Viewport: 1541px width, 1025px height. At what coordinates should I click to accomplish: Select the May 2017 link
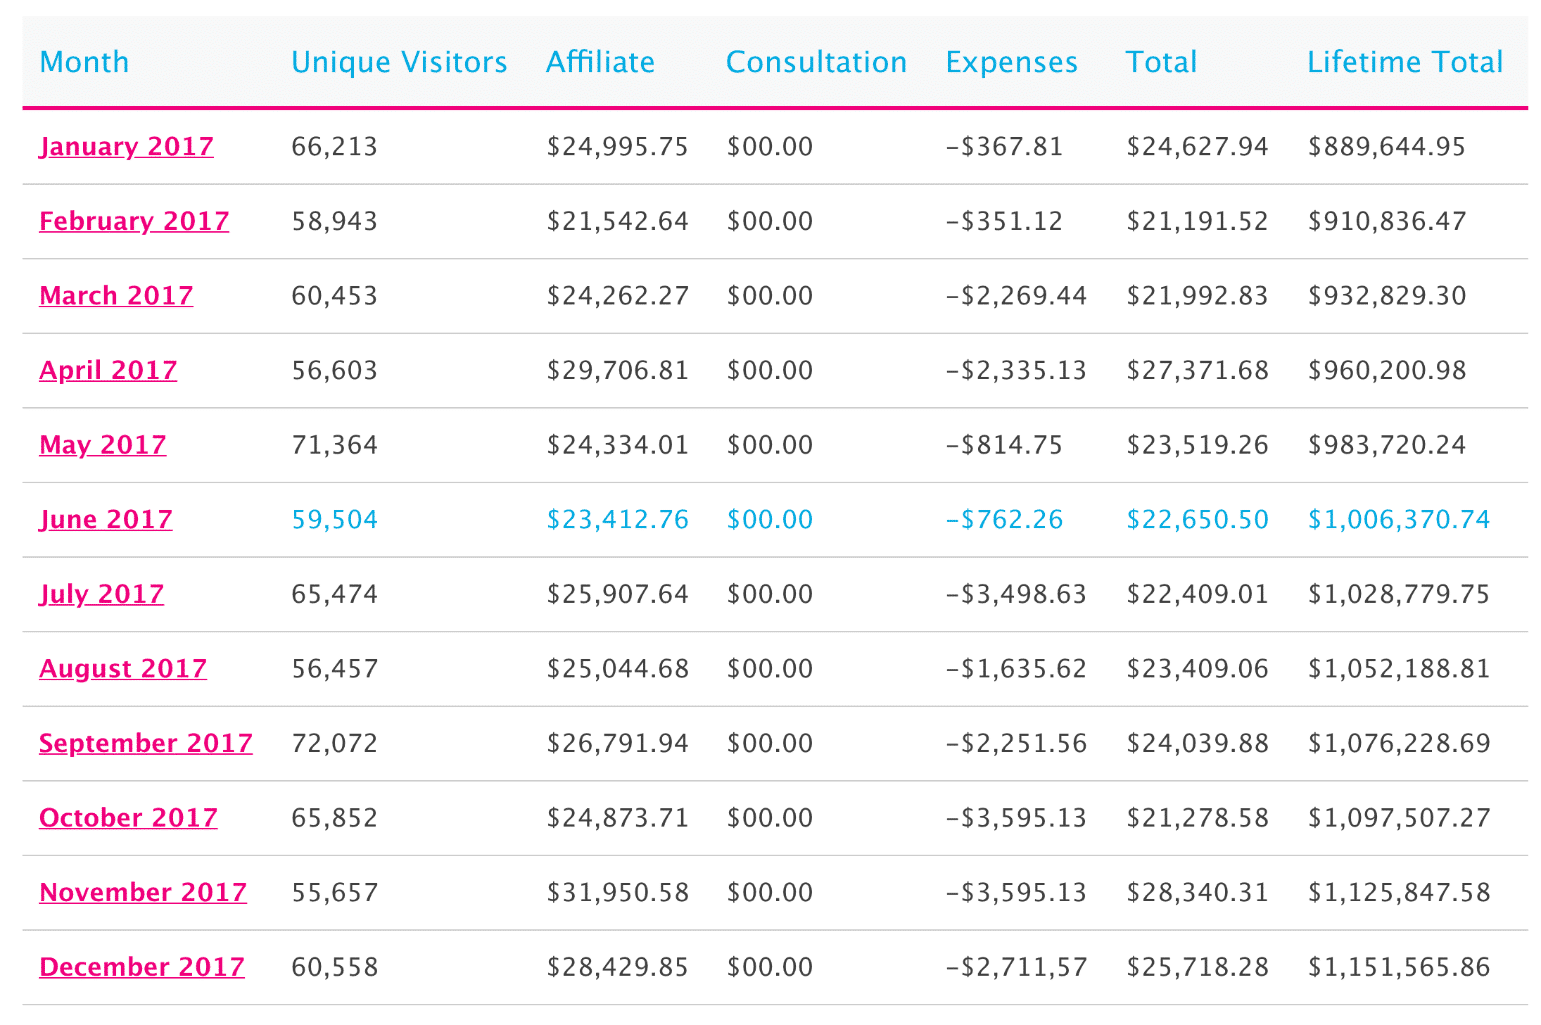pos(103,445)
